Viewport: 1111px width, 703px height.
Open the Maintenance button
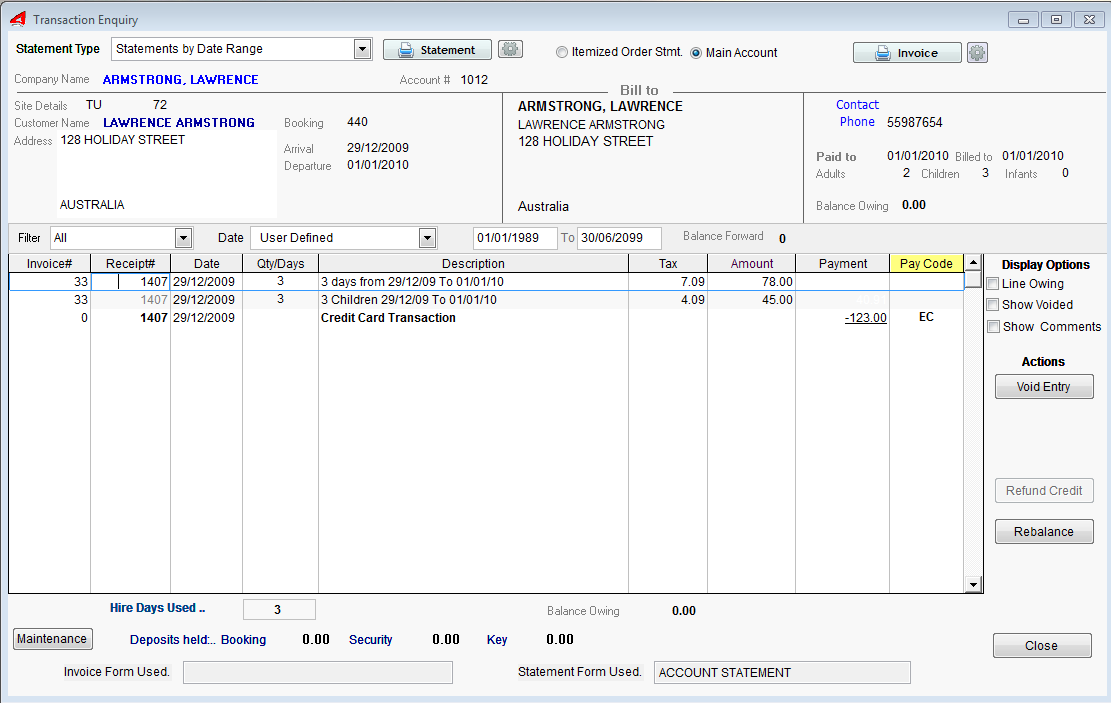pyautogui.click(x=52, y=639)
